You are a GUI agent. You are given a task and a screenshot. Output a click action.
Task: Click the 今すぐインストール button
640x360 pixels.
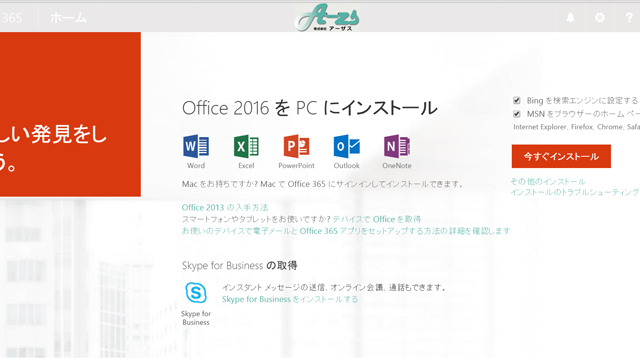[x=561, y=156]
